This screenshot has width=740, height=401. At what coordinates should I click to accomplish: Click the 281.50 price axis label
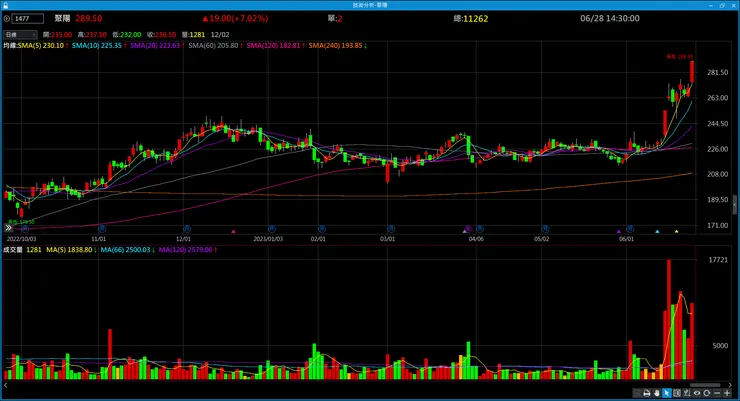pyautogui.click(x=717, y=73)
